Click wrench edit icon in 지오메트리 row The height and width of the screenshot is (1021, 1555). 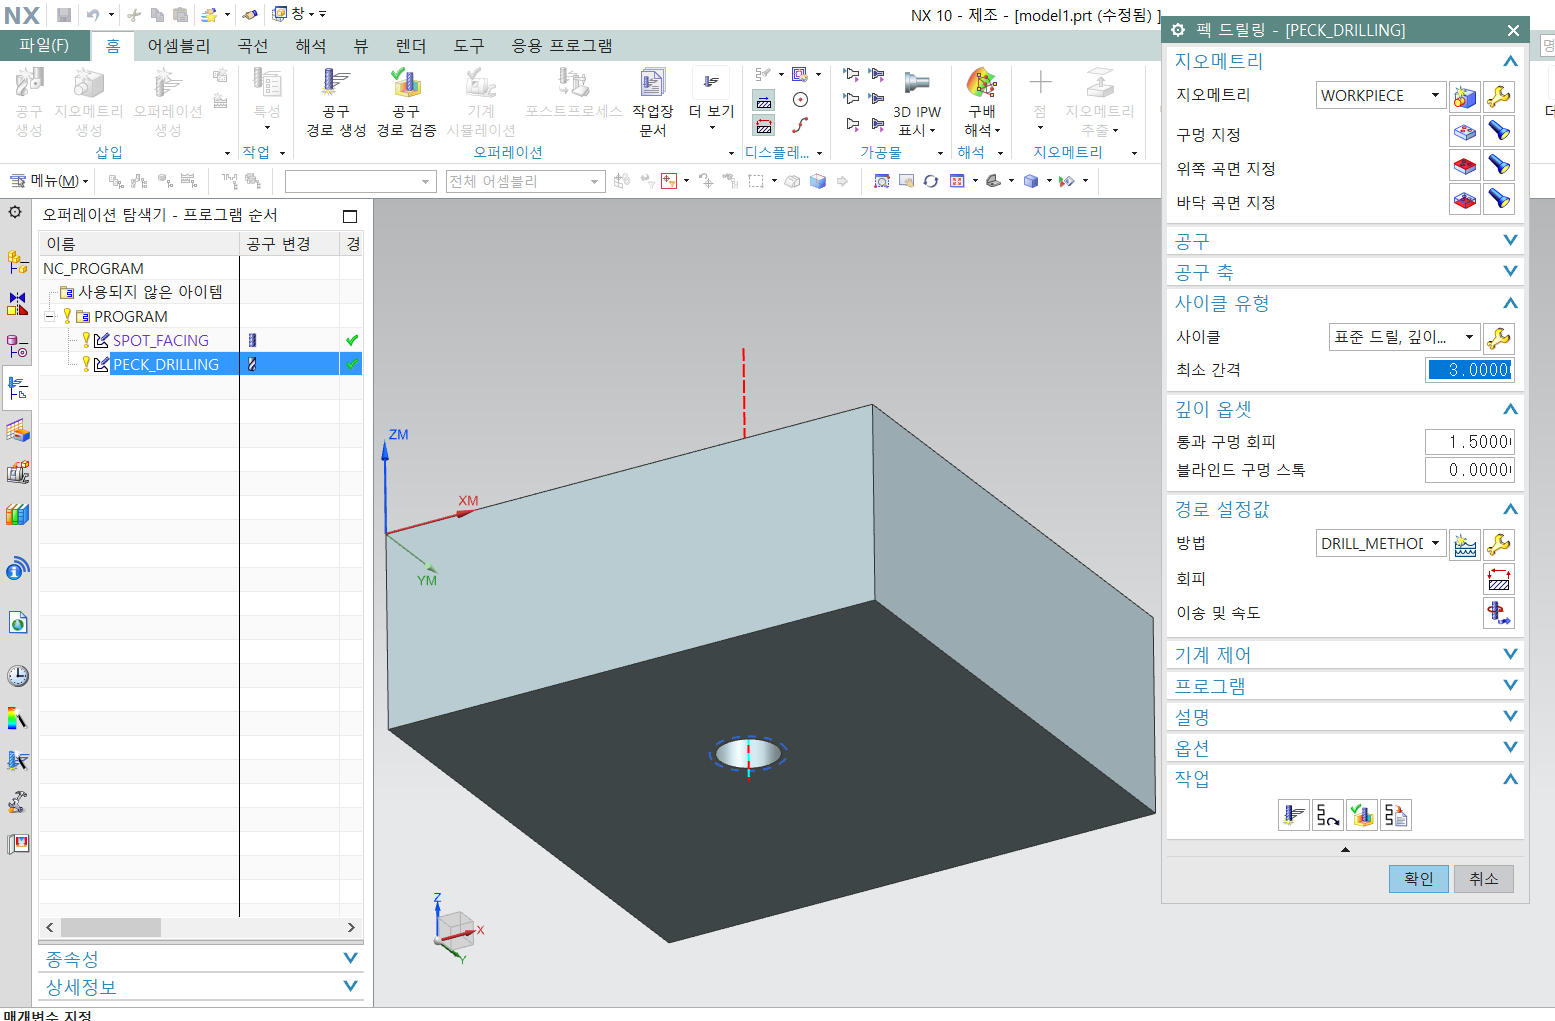pos(1498,96)
